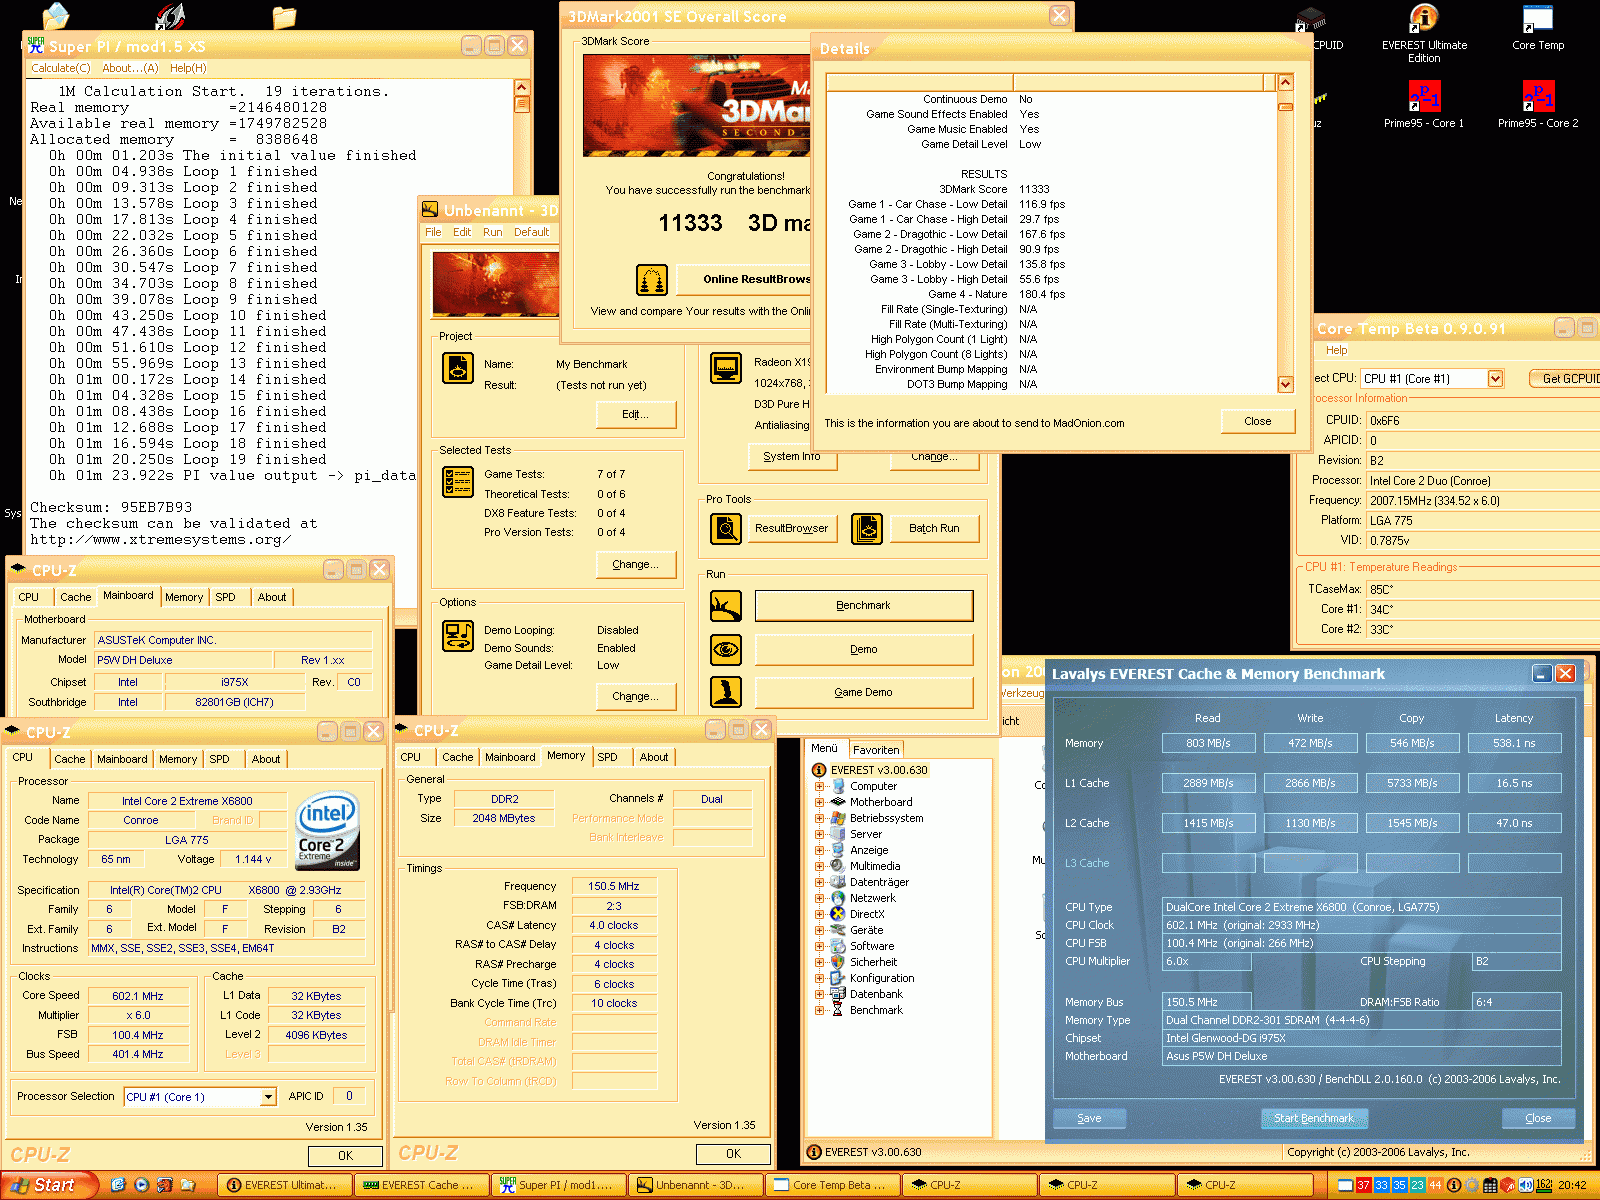Image resolution: width=1600 pixels, height=1200 pixels.
Task: Click scroll-up arrow in Super PI output
Action: [x=521, y=88]
